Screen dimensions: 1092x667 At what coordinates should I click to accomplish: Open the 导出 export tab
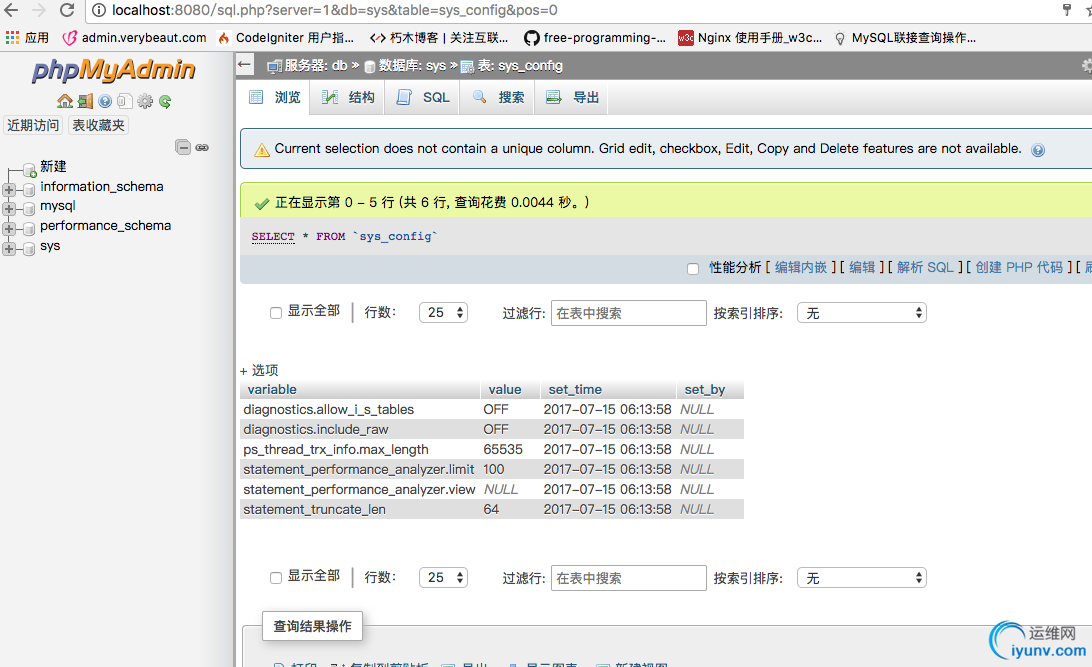point(572,97)
